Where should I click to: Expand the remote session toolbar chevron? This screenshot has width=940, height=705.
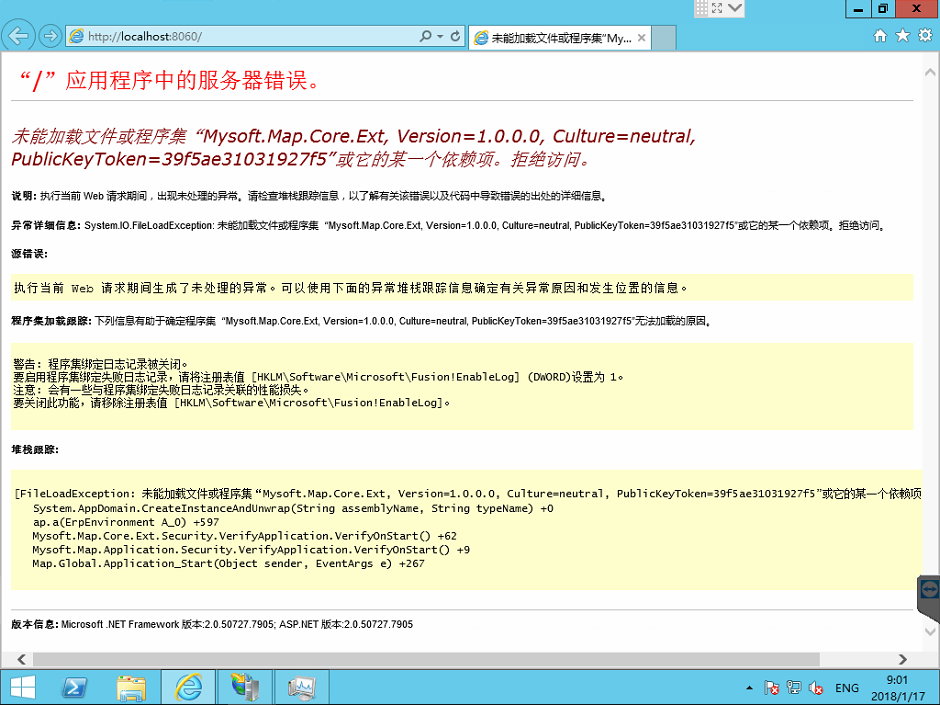pyautogui.click(x=736, y=8)
